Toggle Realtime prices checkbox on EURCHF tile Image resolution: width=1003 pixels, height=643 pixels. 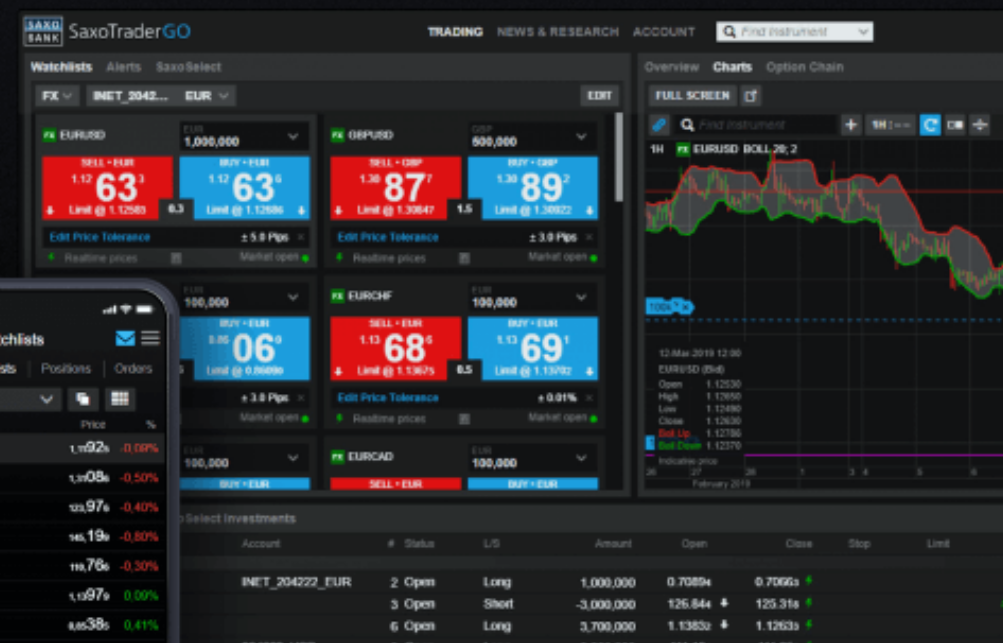coord(464,419)
